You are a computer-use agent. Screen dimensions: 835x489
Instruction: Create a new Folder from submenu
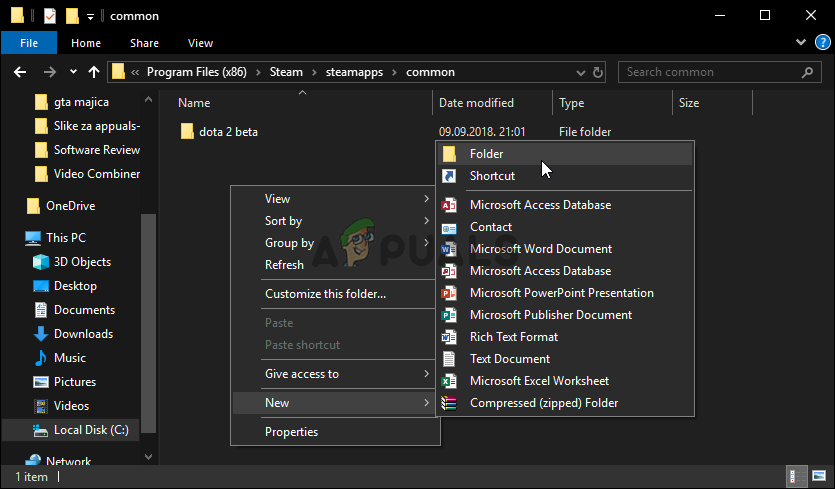pos(486,154)
